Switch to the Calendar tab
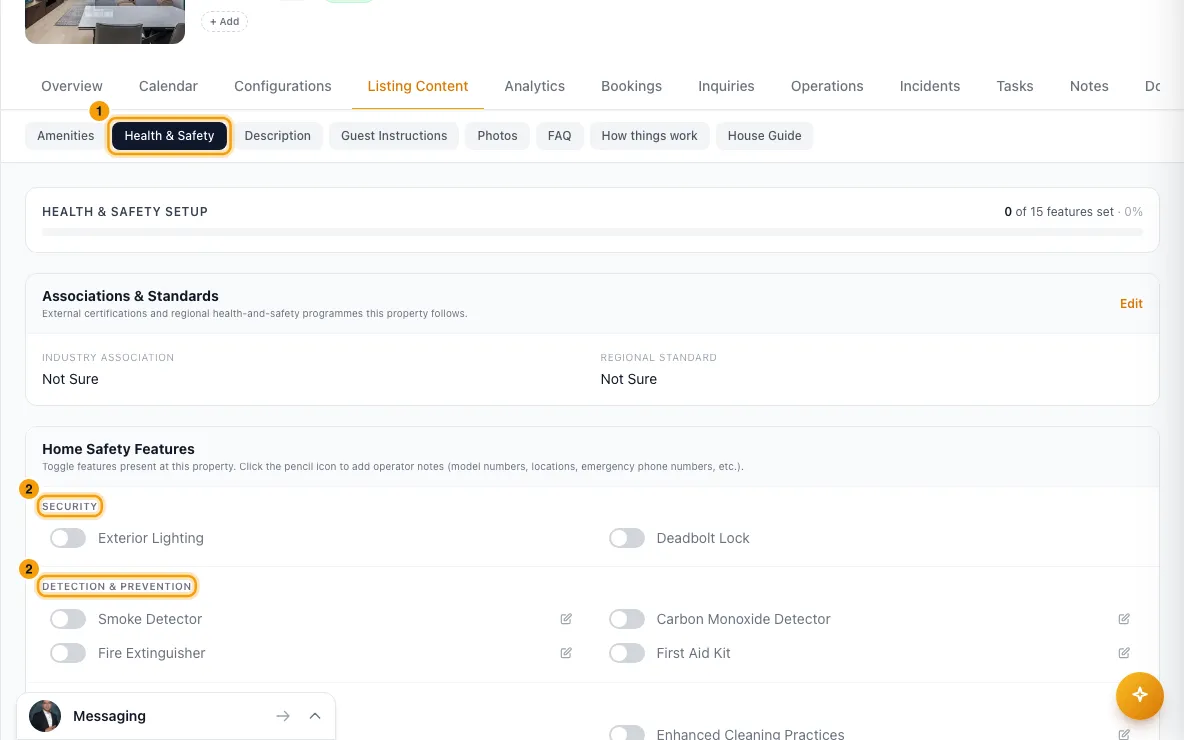1184x740 pixels. click(168, 86)
